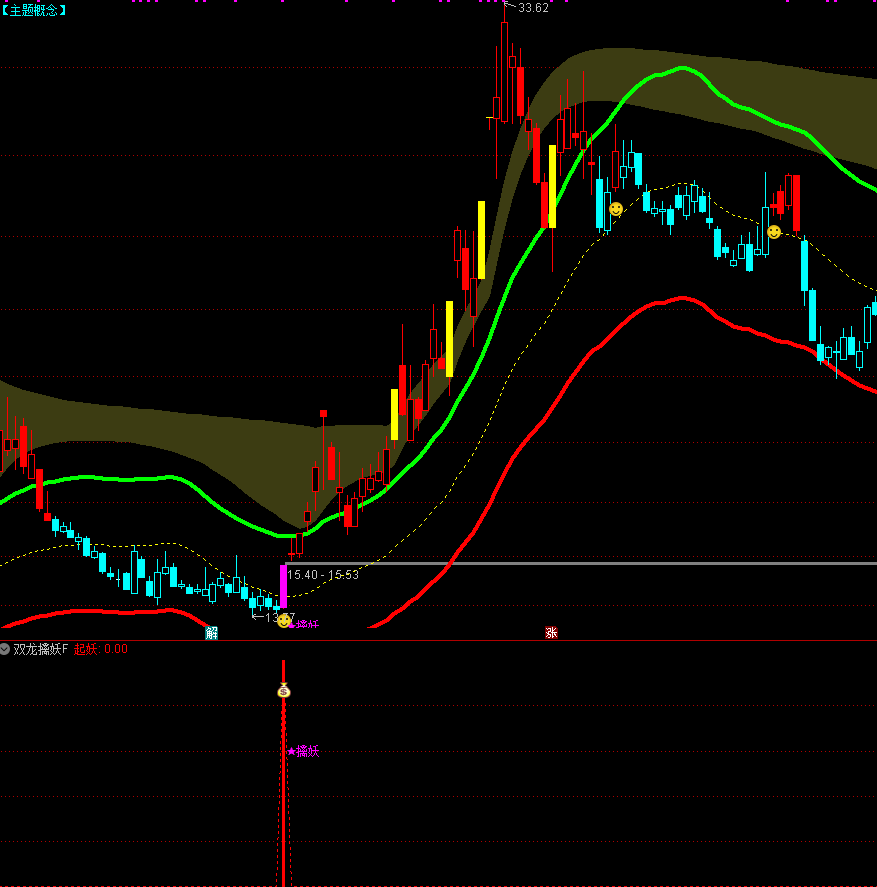This screenshot has width=877, height=887.
Task: Open the 涨 marker icon
Action: [551, 632]
